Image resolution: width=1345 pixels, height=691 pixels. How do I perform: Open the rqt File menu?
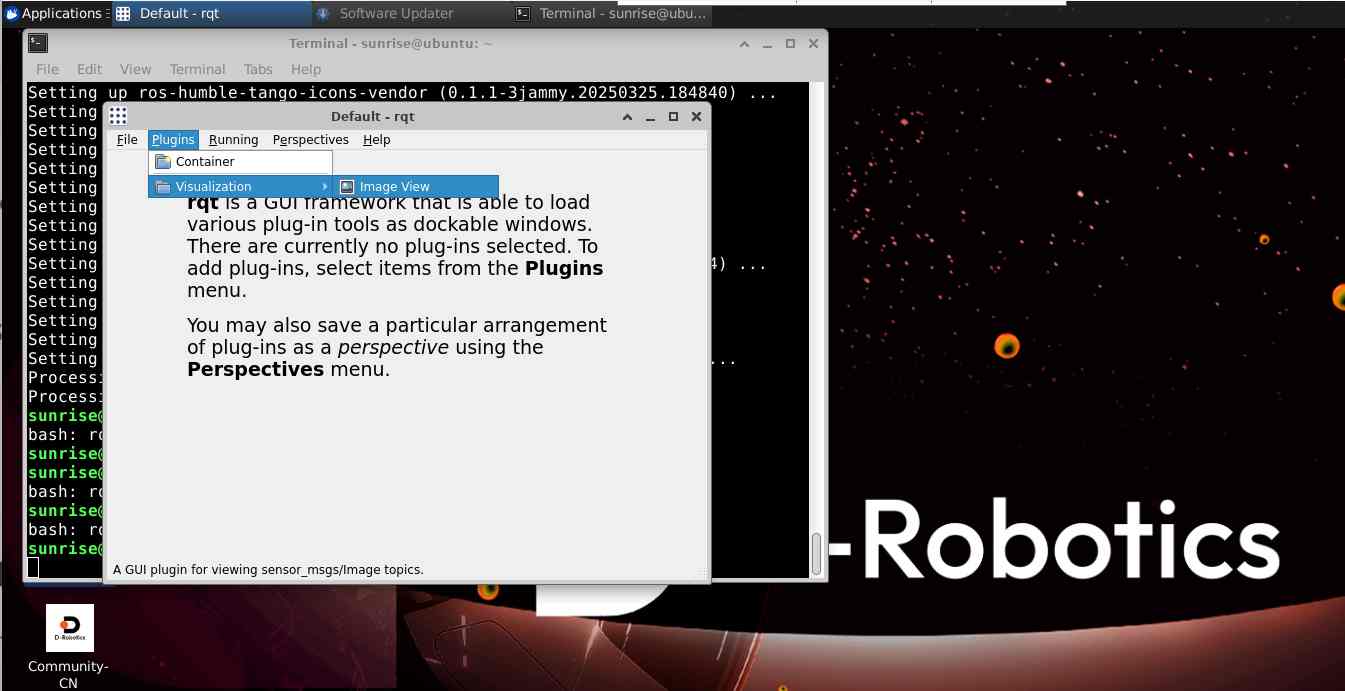tap(127, 140)
